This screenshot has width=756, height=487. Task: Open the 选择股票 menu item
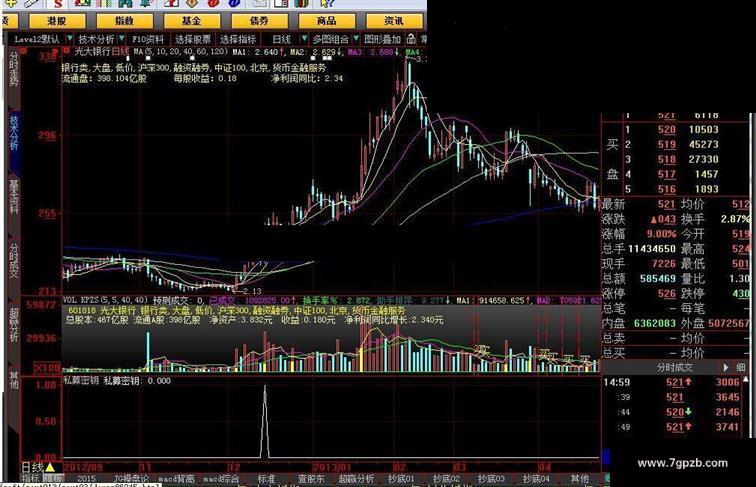pyautogui.click(x=193, y=39)
